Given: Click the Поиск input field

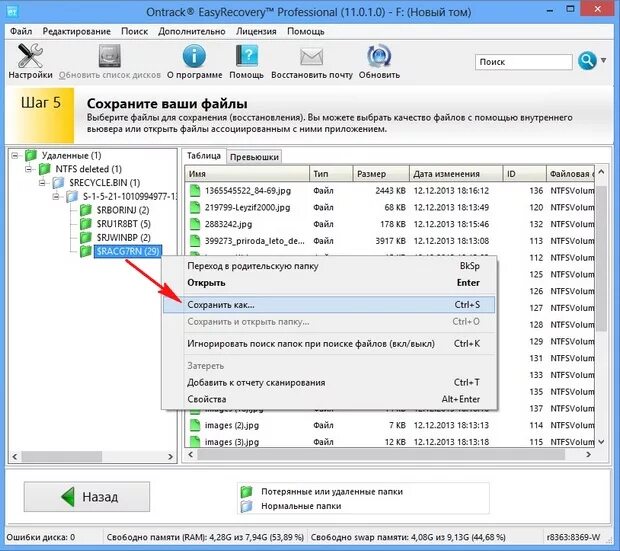Looking at the screenshot, I should click(524, 62).
